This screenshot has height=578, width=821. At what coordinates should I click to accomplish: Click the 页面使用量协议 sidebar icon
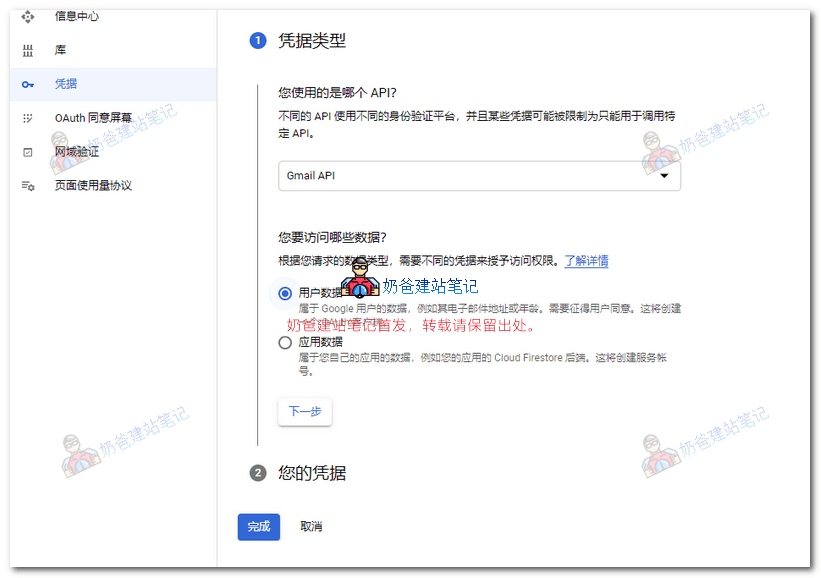click(26, 185)
